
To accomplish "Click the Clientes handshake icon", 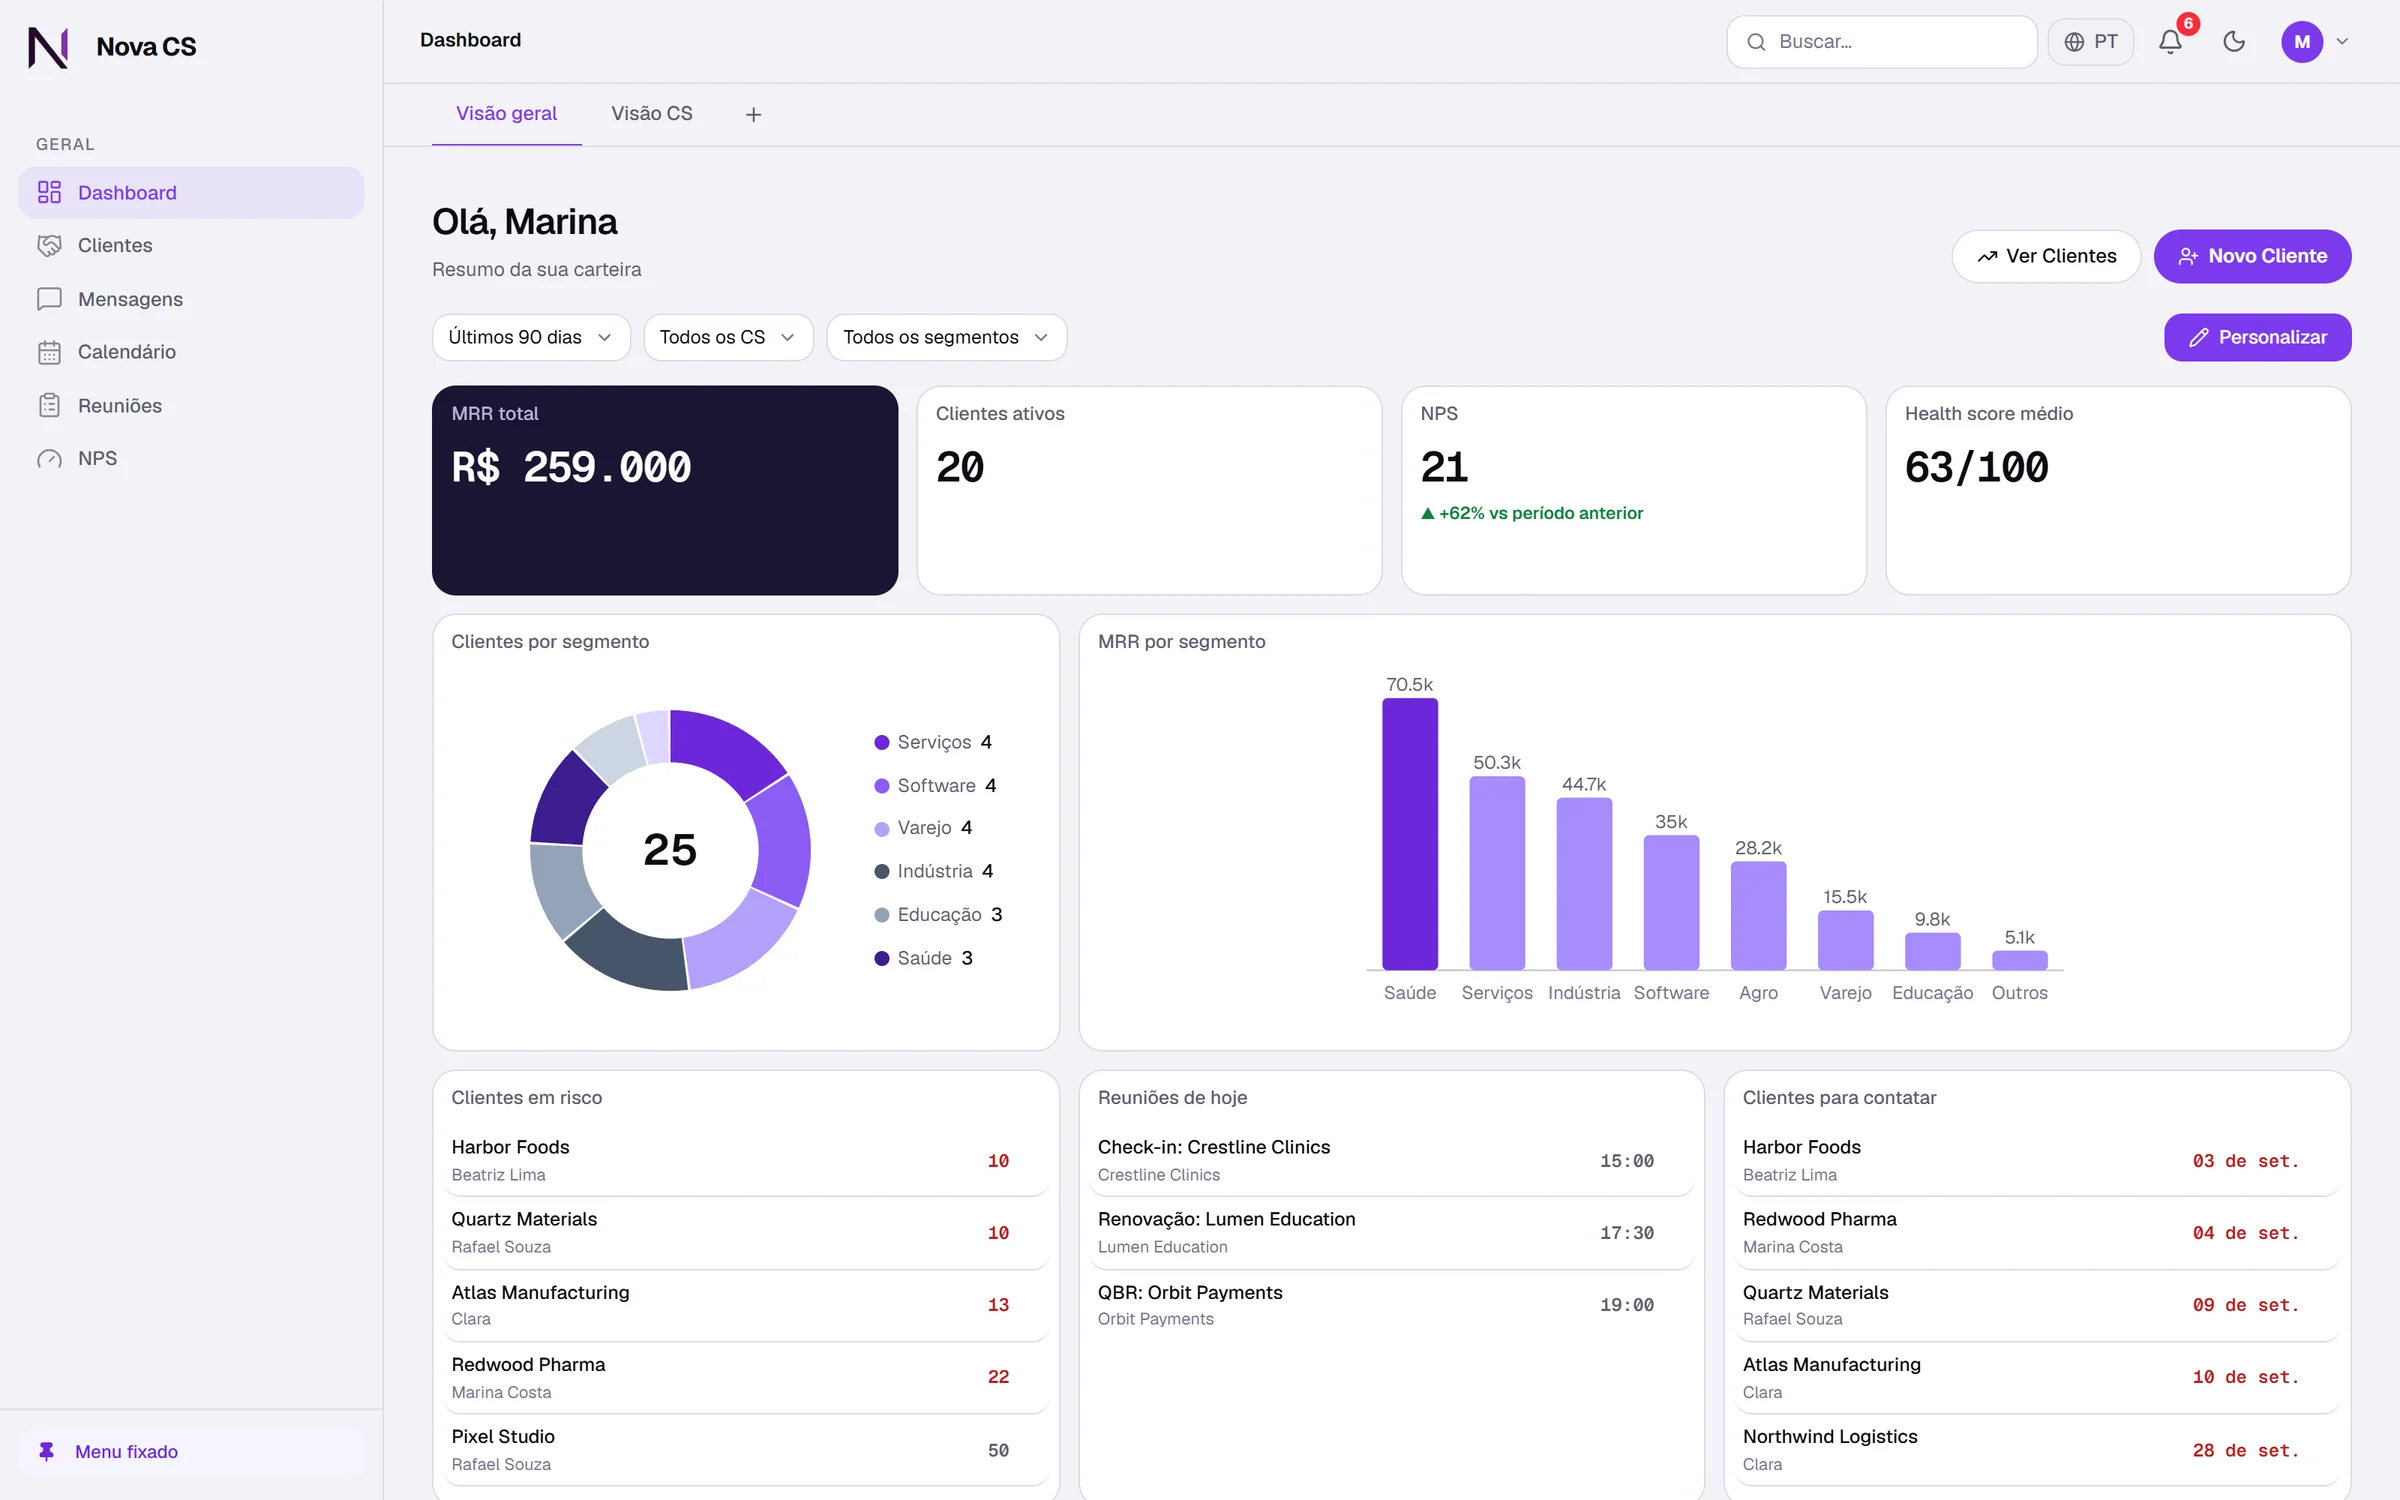I will 49,246.
